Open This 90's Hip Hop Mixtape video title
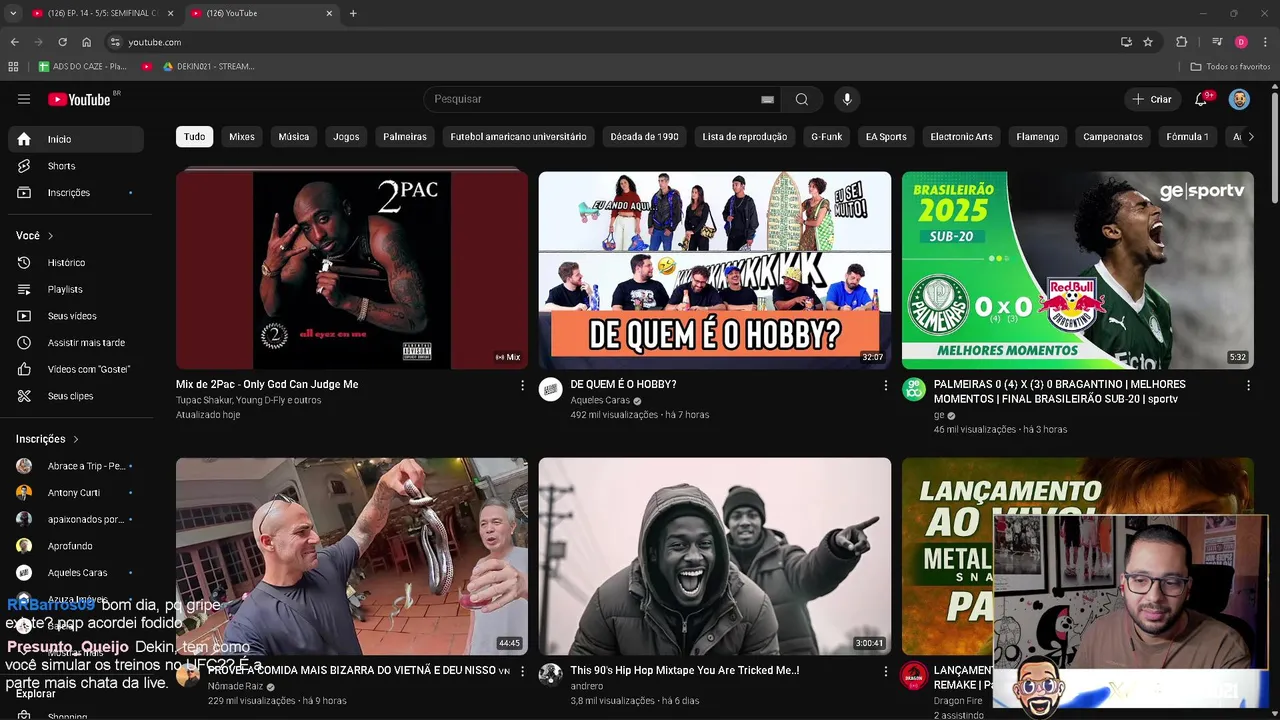This screenshot has height=720, width=1280. pos(685,670)
